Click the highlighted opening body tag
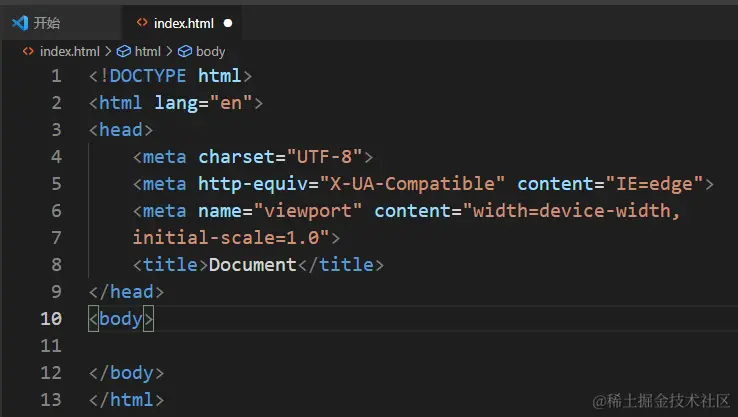 click(121, 319)
